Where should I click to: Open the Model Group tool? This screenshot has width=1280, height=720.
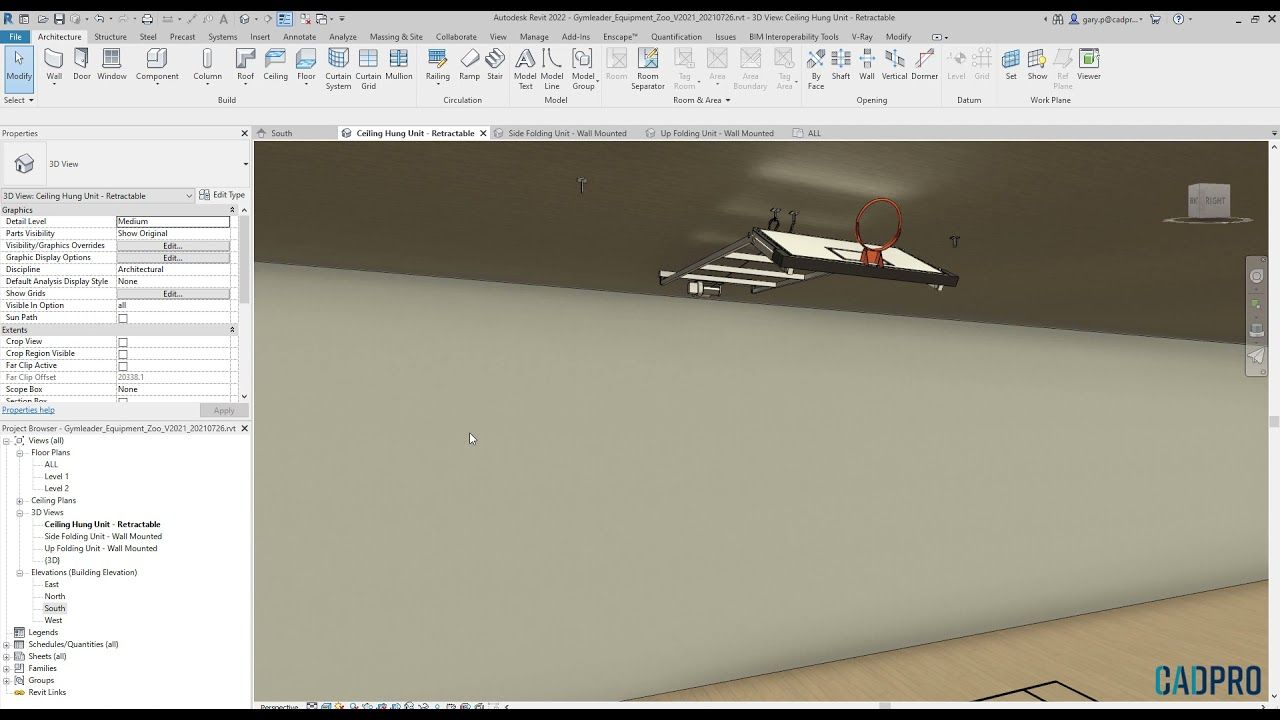[x=583, y=69]
